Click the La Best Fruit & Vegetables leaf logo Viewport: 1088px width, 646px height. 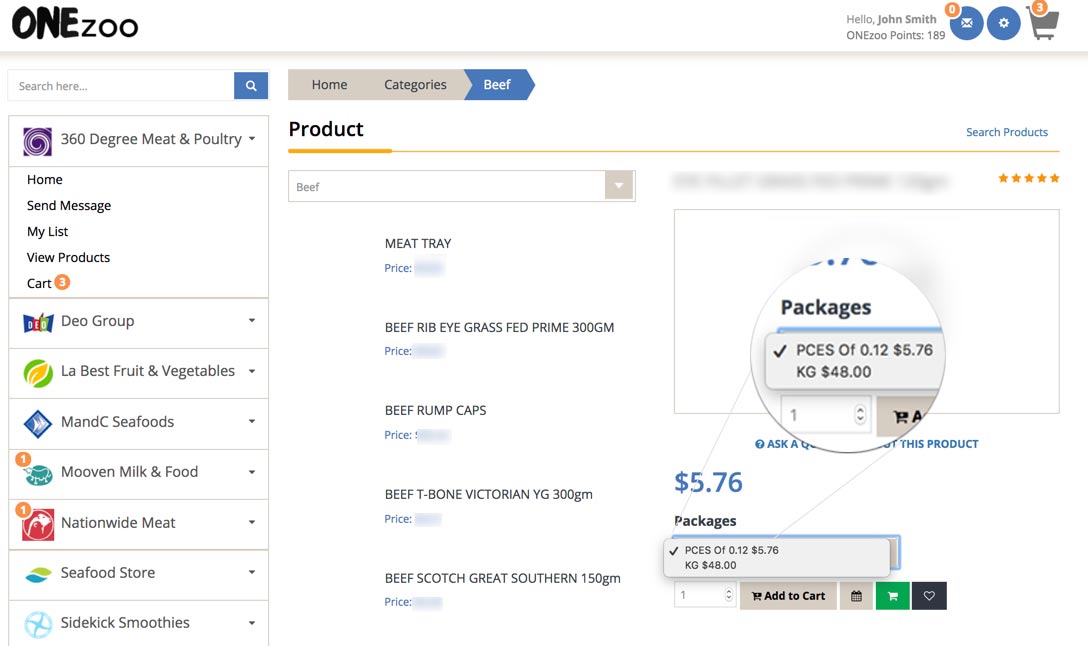click(x=37, y=373)
